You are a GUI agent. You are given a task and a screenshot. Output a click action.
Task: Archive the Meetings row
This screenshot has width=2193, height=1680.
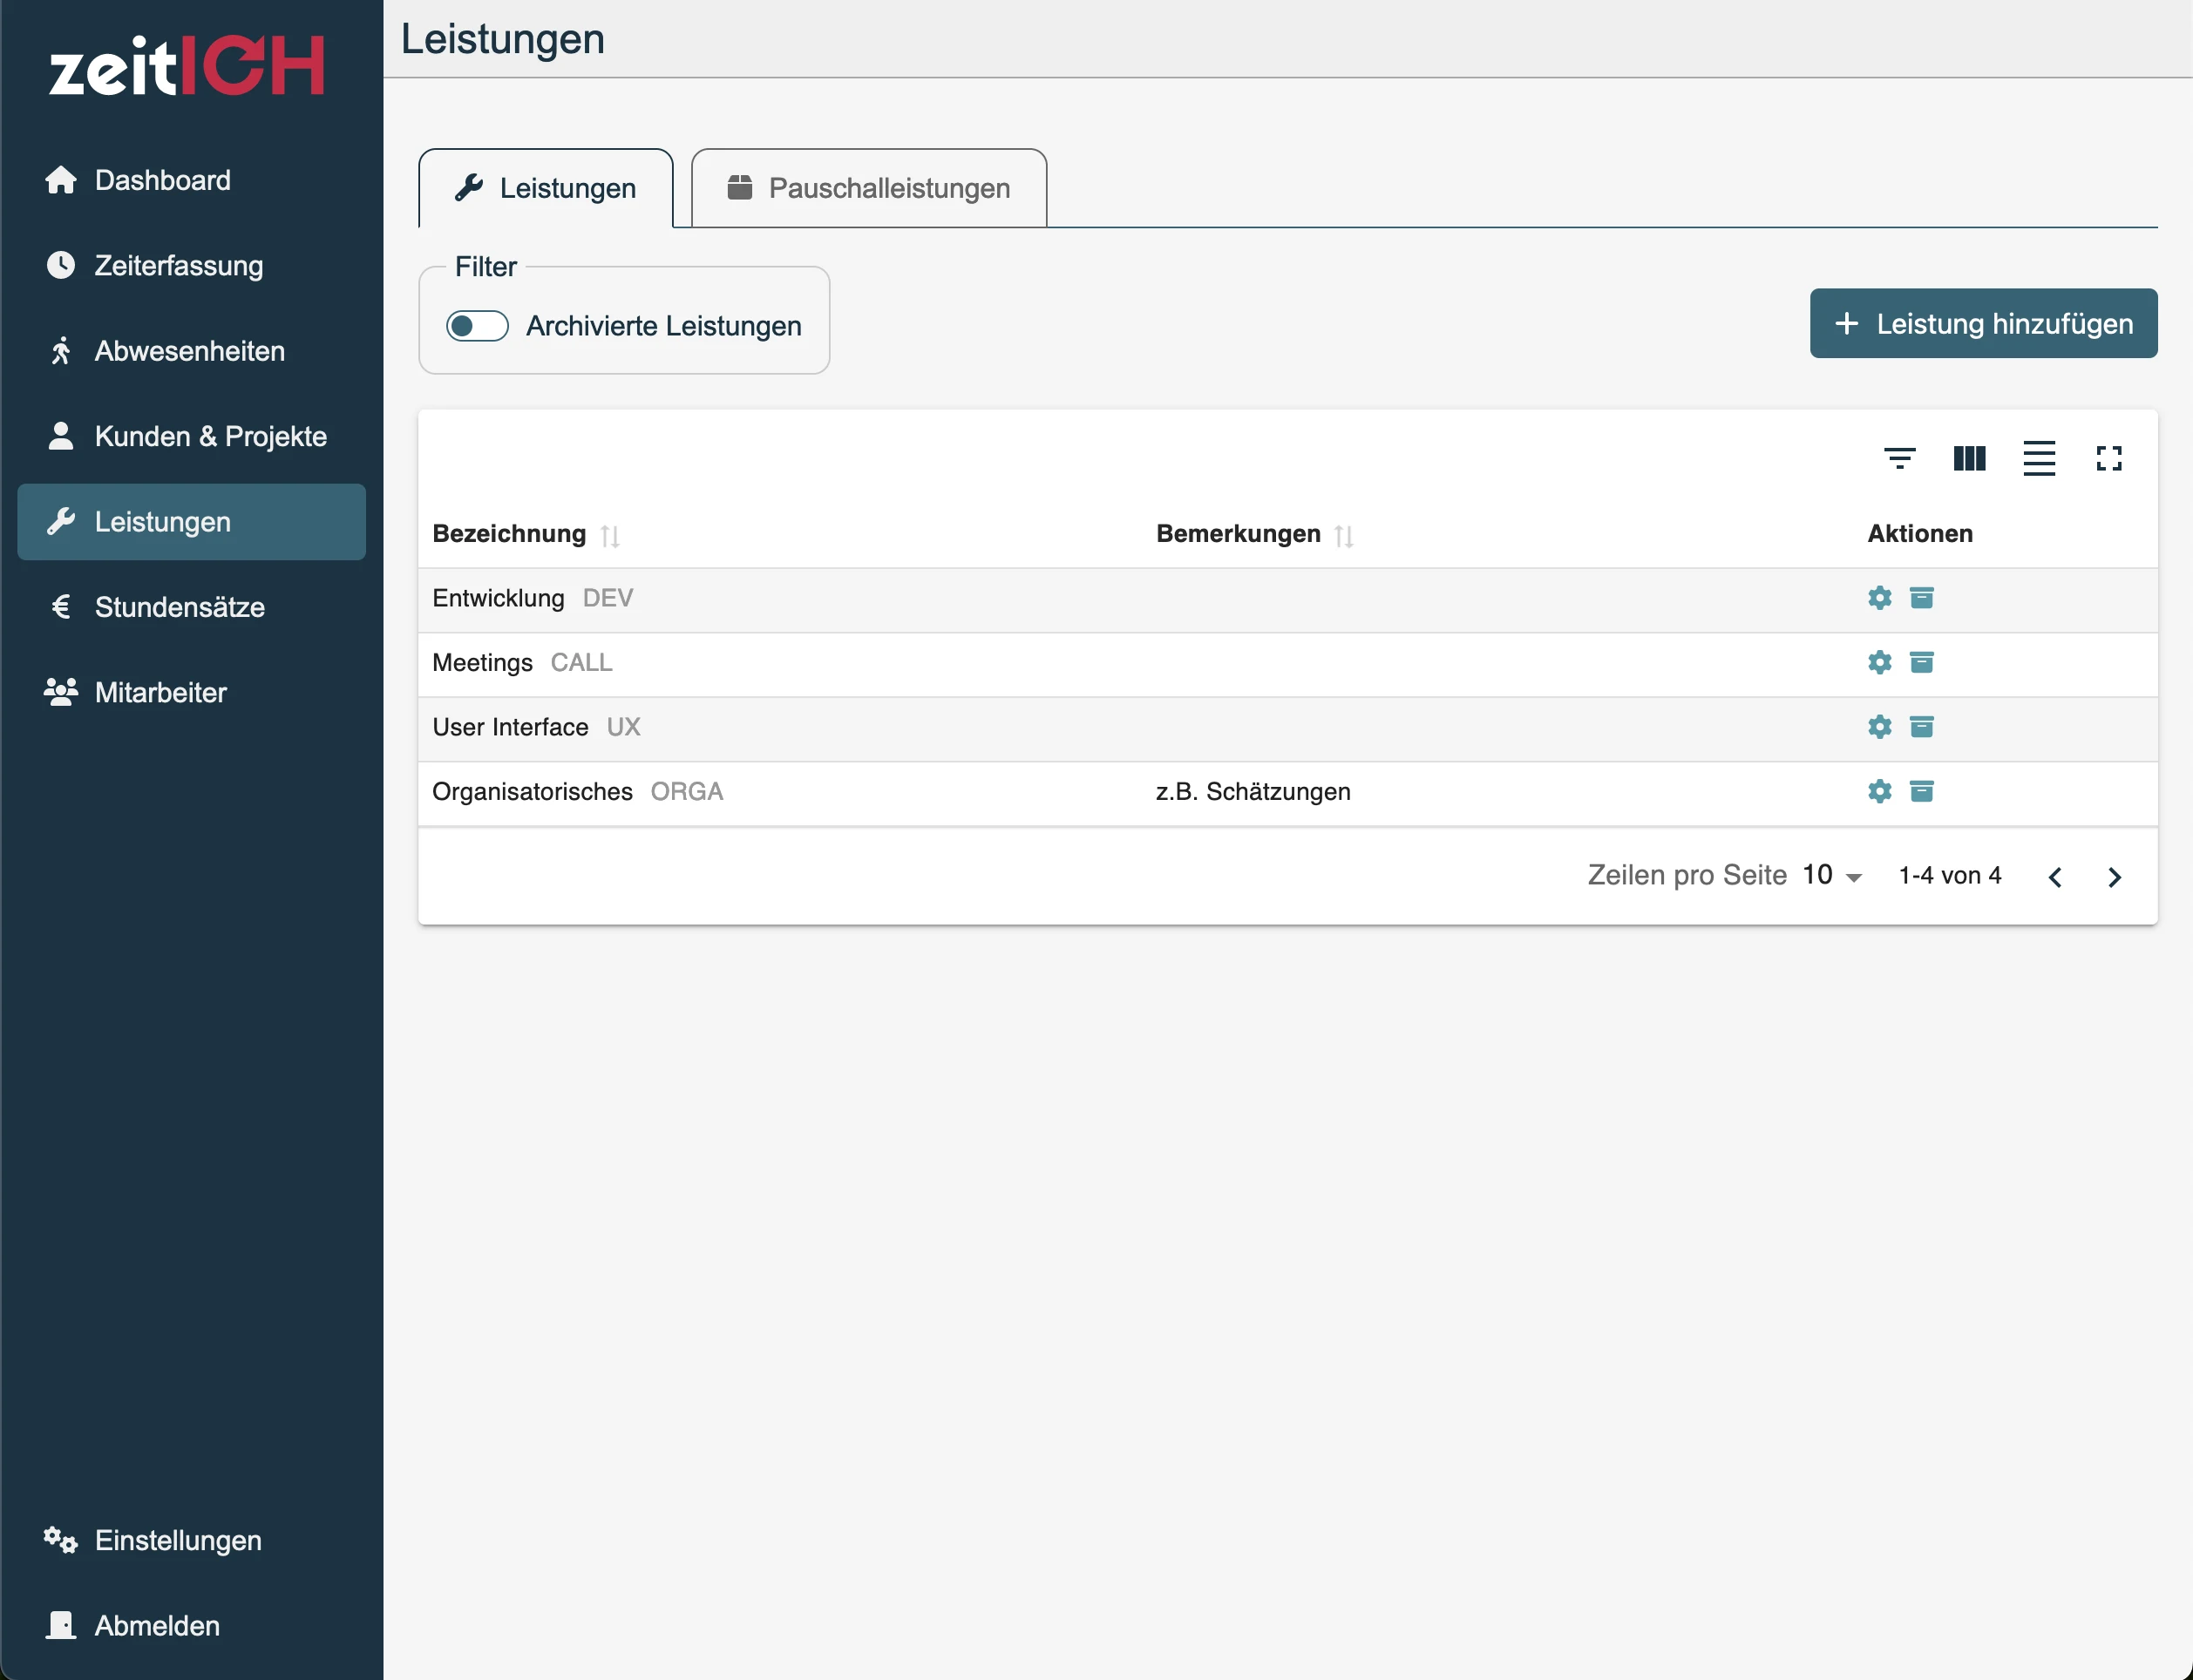[x=1922, y=662]
